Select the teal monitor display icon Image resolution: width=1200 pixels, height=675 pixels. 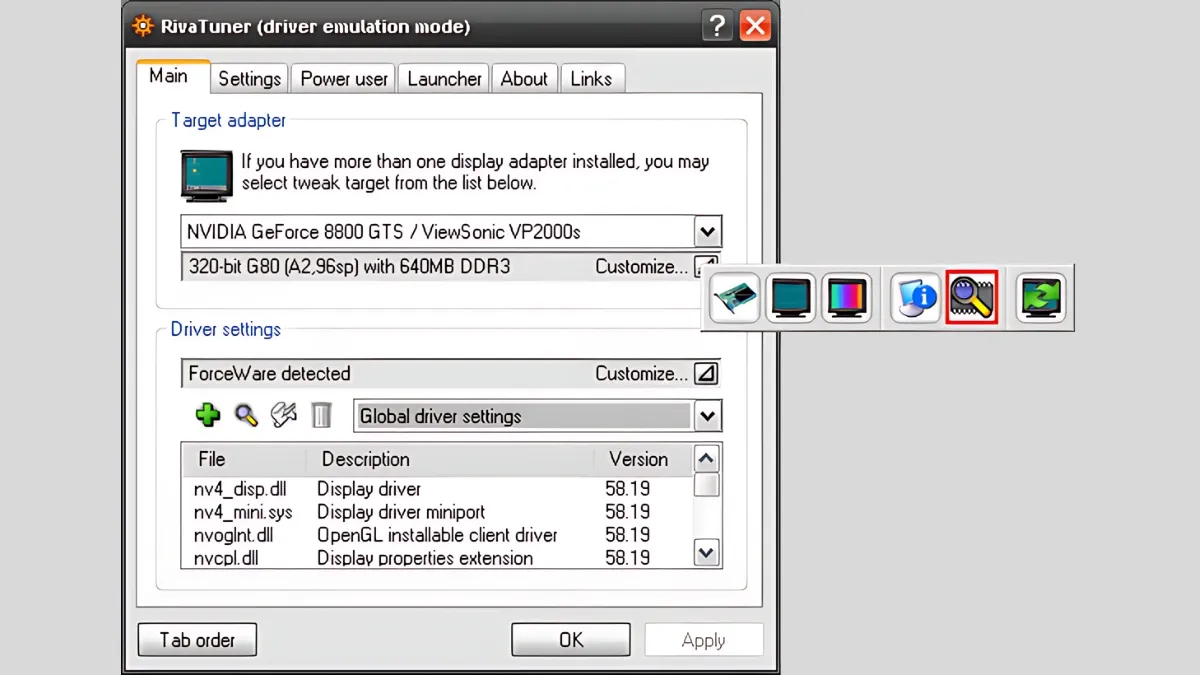point(790,297)
